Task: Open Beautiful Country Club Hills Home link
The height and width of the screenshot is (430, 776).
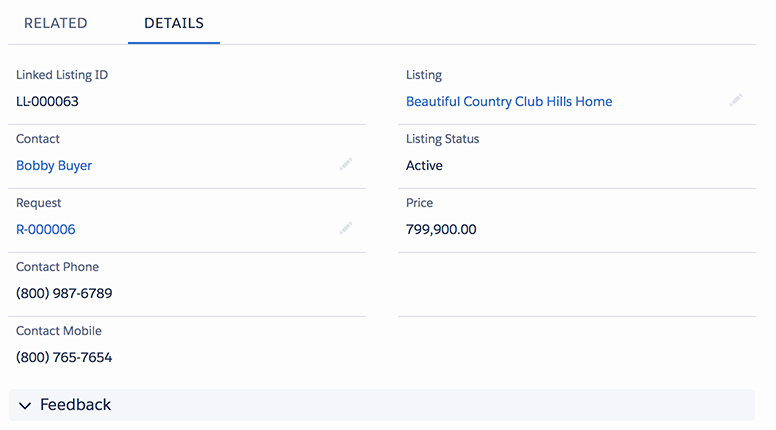Action: [x=509, y=101]
